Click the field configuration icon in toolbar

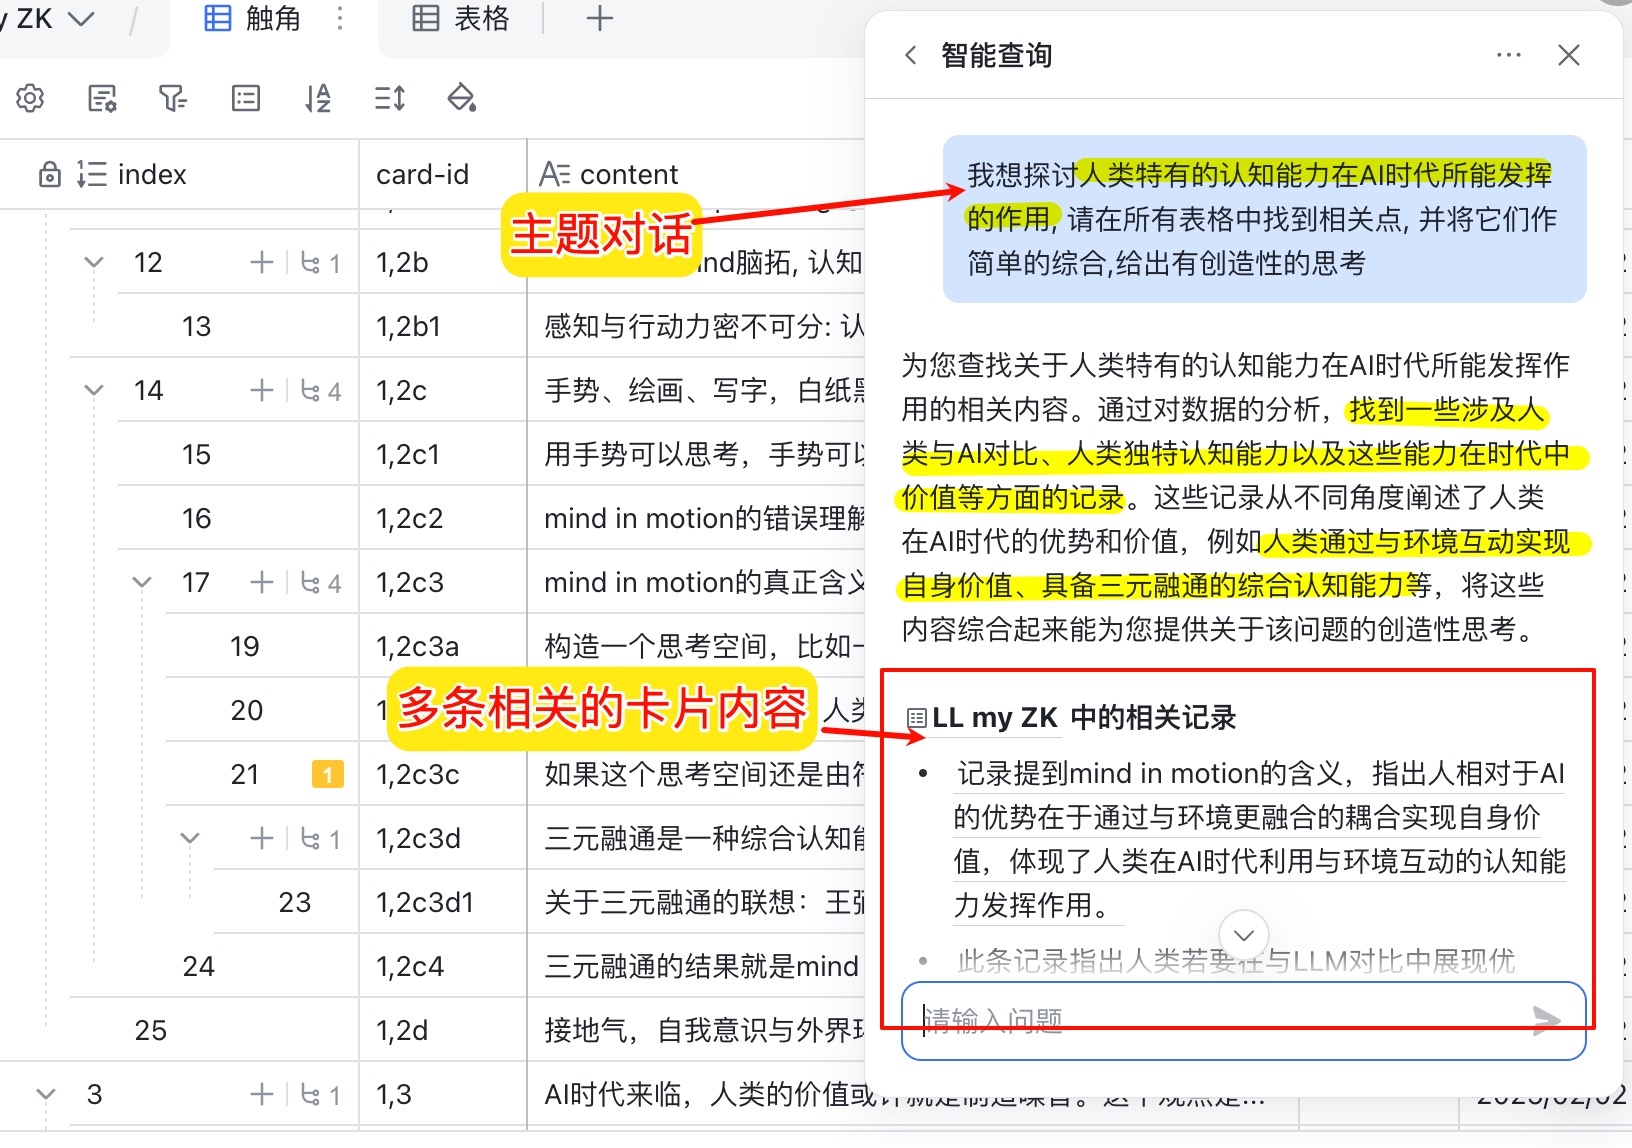(102, 98)
